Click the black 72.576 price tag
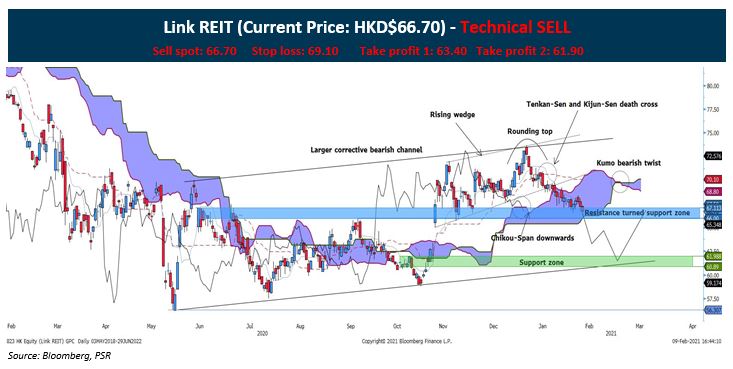Viewport: 733px width, 369px height. click(712, 157)
